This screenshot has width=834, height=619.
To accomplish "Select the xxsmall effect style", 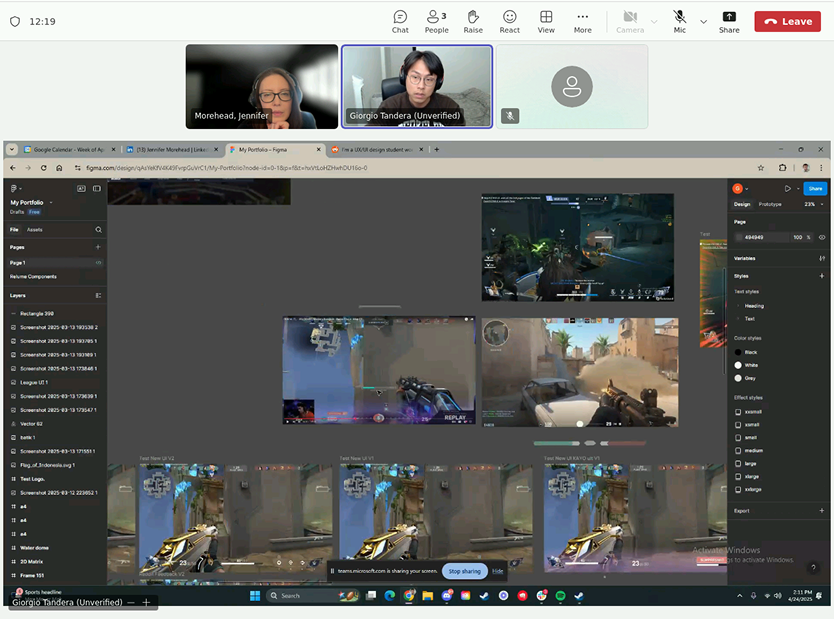I will pyautogui.click(x=748, y=412).
